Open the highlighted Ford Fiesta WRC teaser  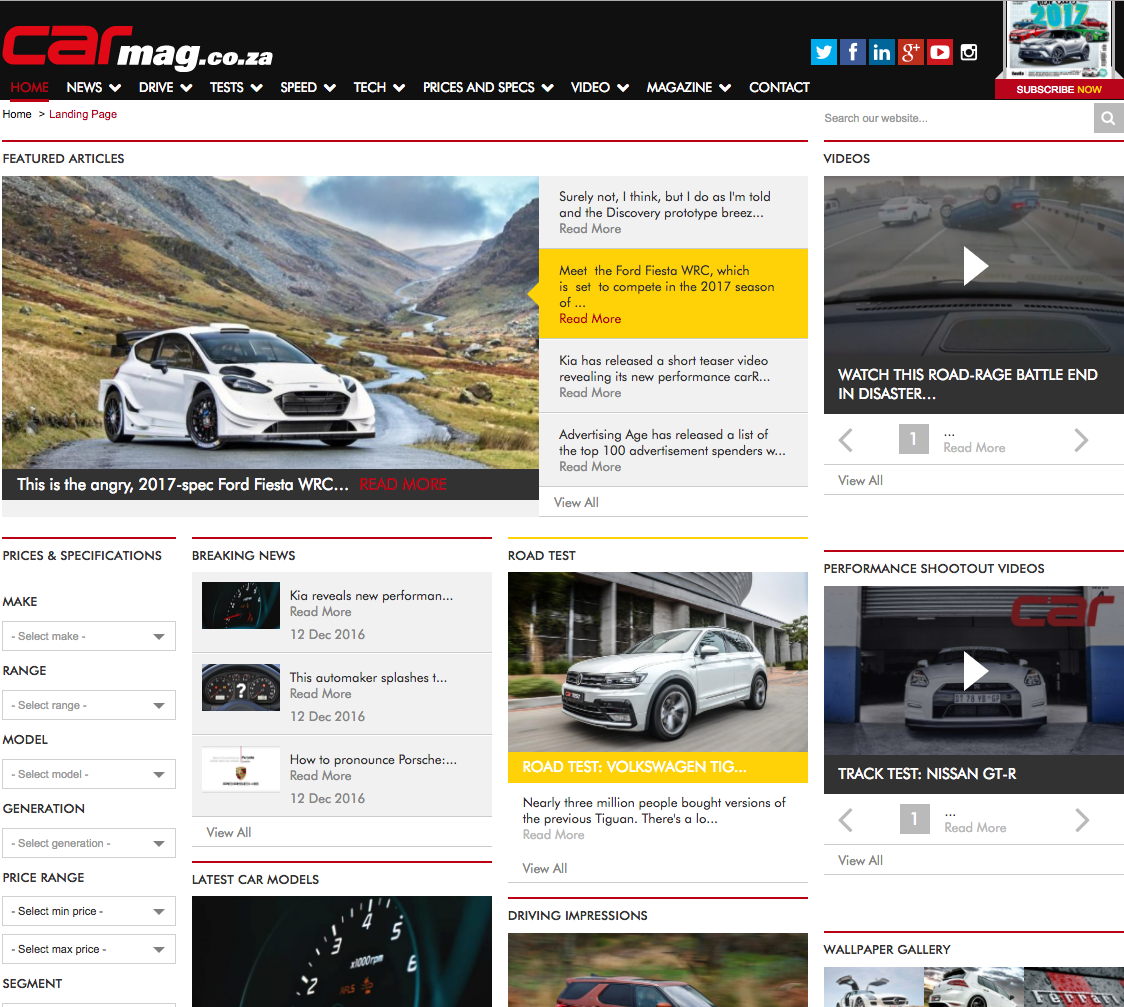coord(673,294)
